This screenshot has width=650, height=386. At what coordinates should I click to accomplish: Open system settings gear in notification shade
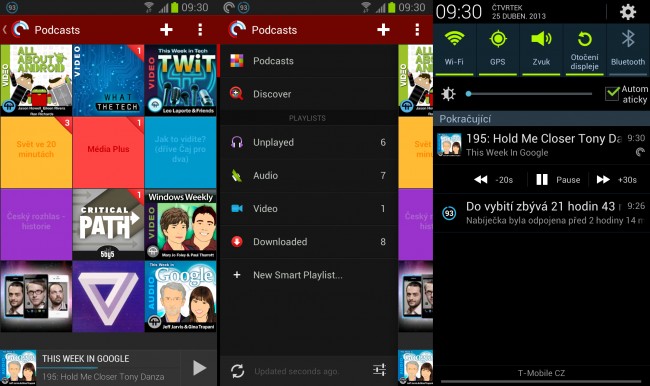628,12
